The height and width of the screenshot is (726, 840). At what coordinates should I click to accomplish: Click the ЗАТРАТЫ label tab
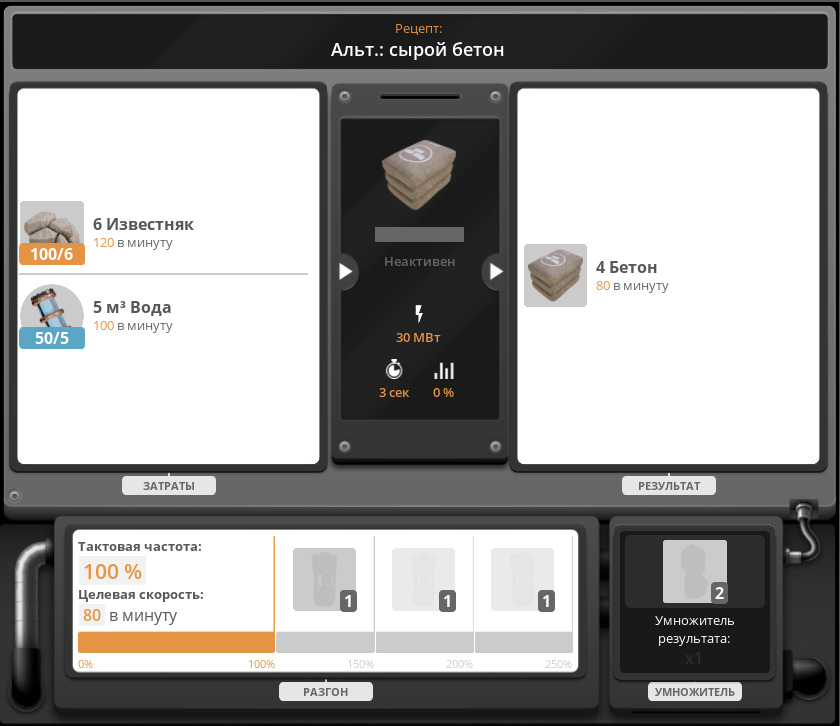click(169, 486)
